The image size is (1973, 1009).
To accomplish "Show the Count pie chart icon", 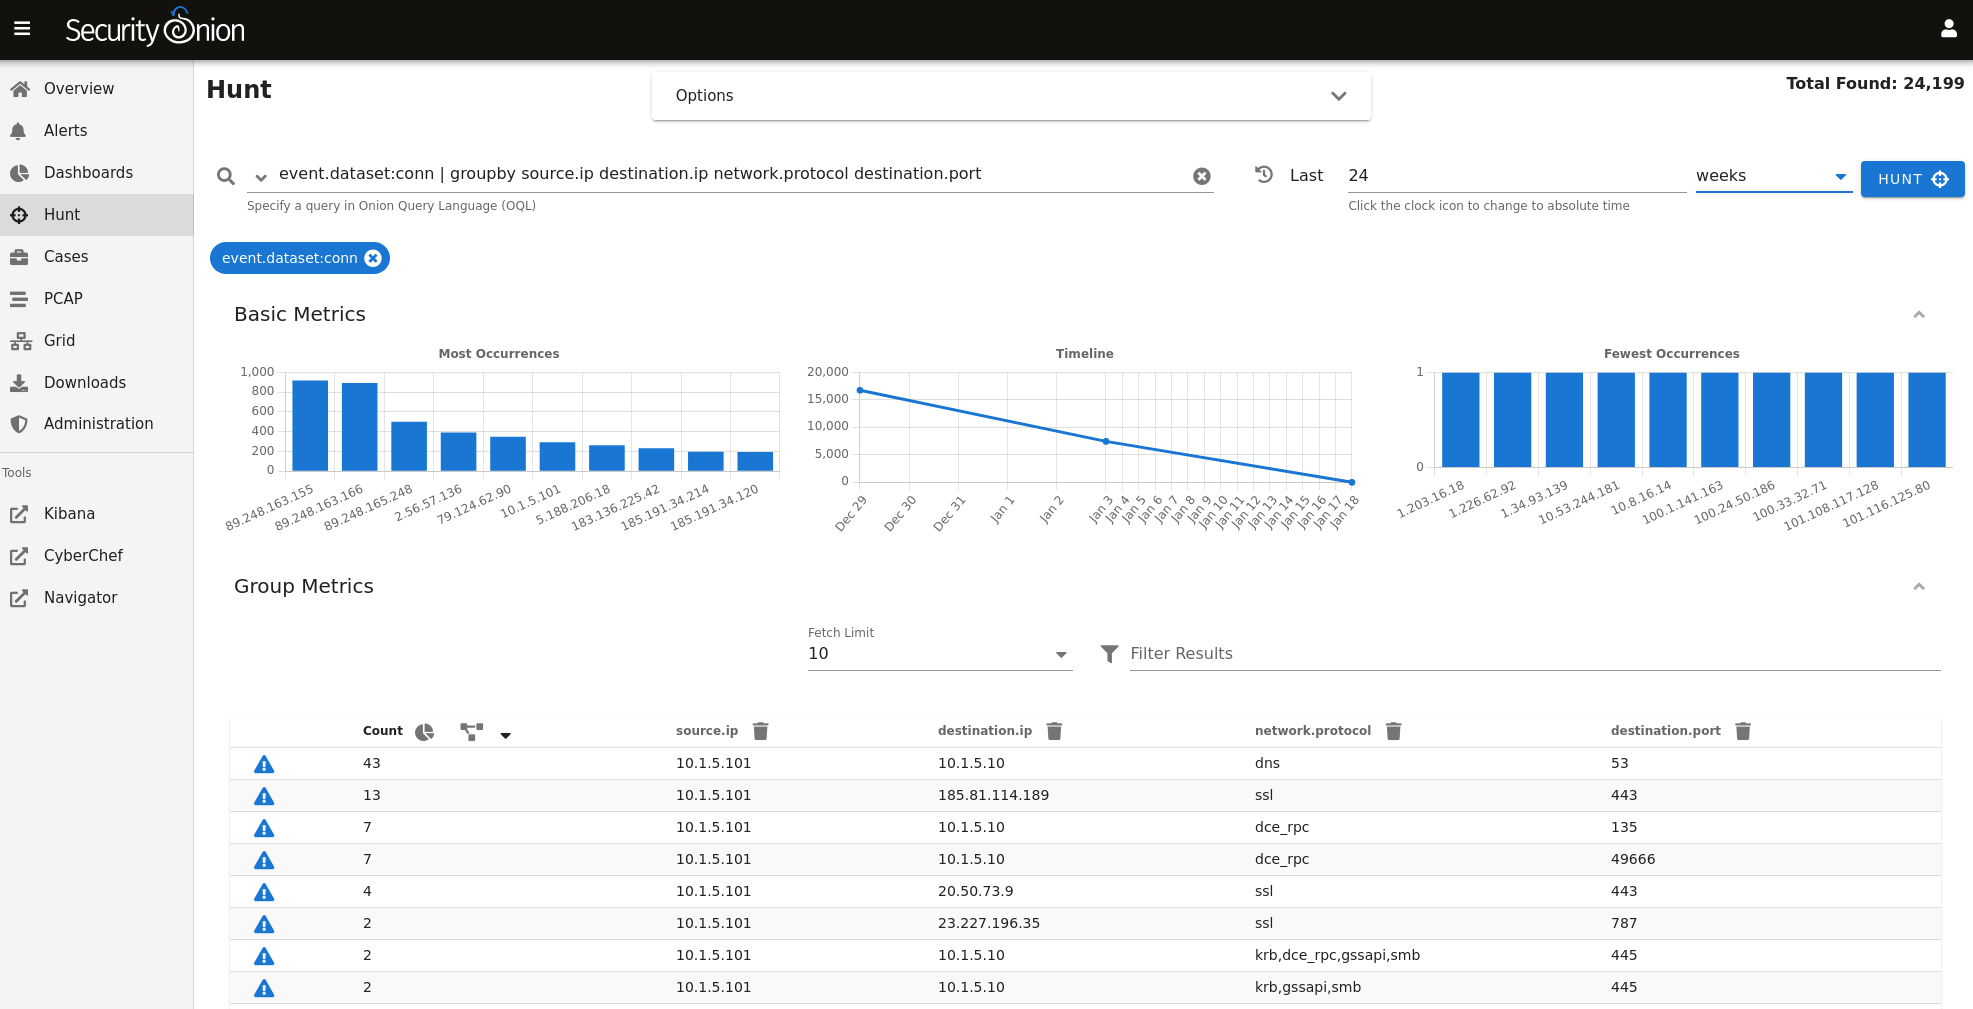I will 425,732.
